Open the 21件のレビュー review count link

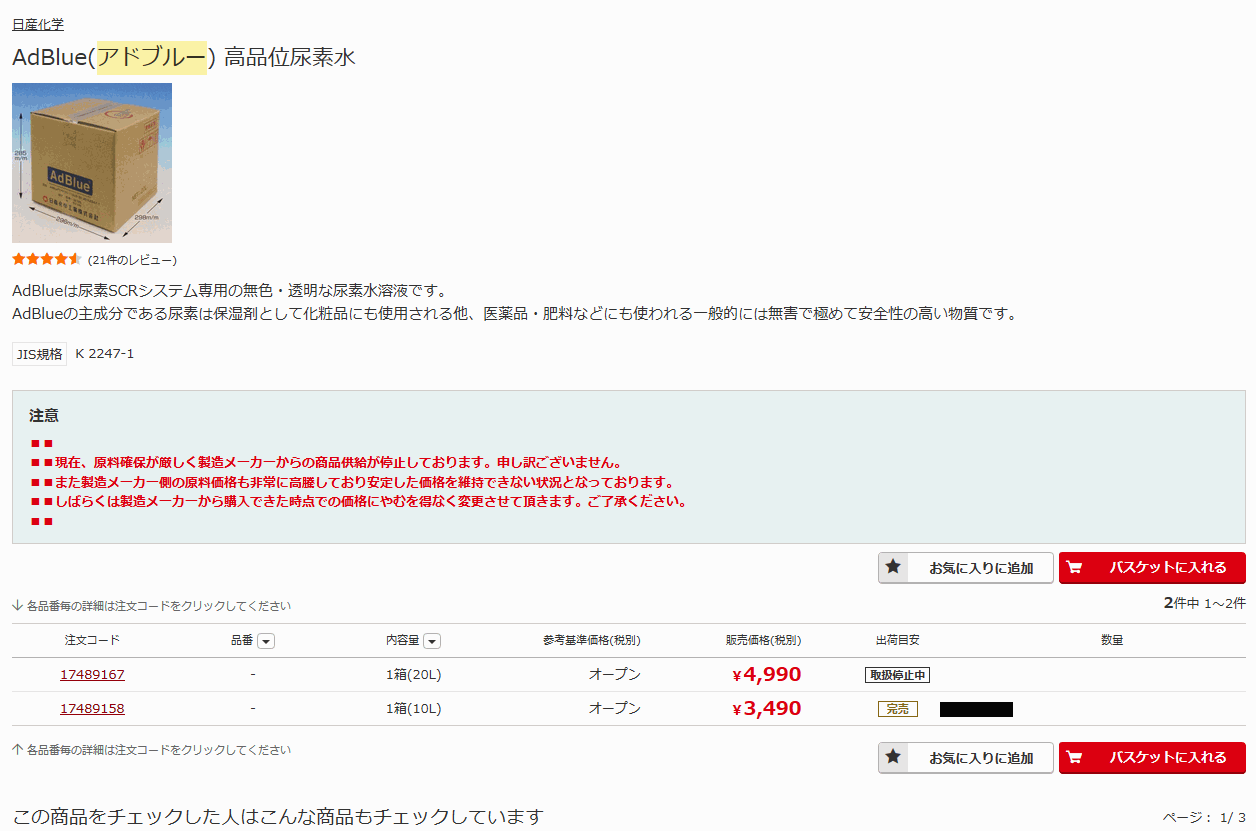pyautogui.click(x=132, y=260)
